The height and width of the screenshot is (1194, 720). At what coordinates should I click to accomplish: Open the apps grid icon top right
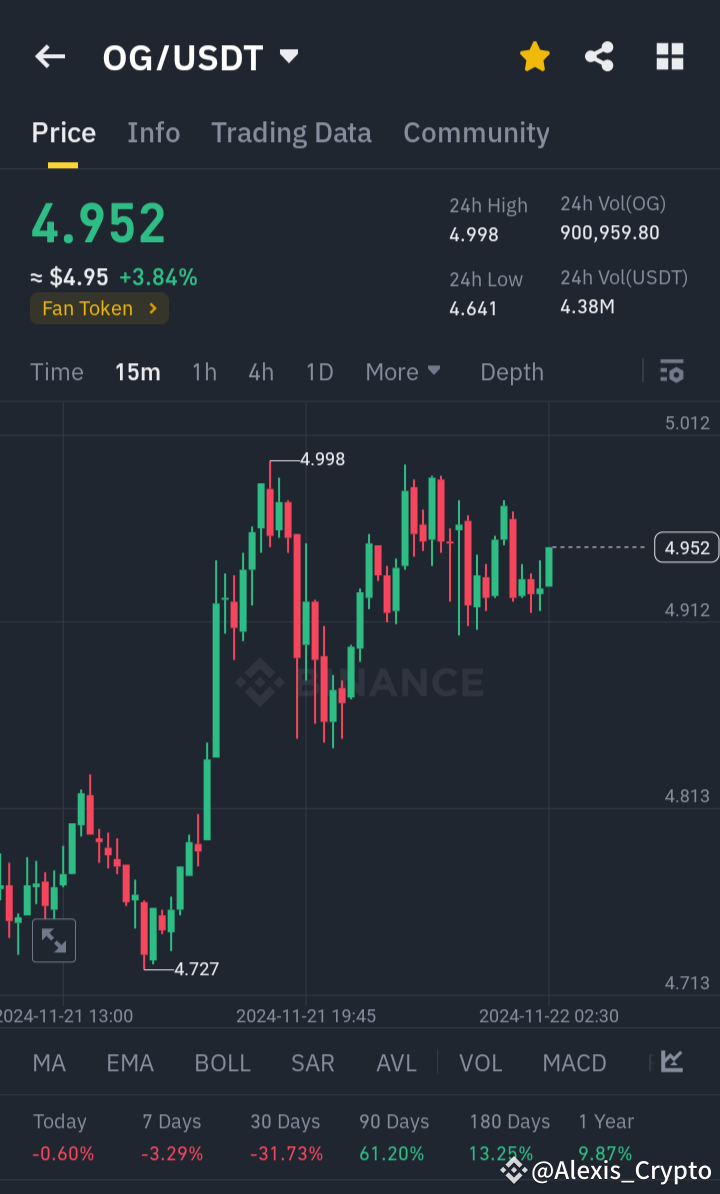click(668, 57)
